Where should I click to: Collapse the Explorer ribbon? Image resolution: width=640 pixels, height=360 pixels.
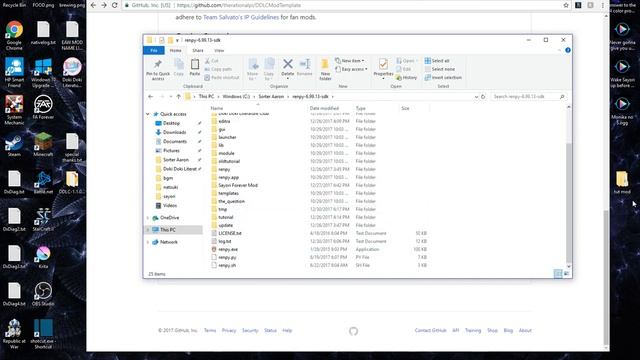click(x=559, y=50)
